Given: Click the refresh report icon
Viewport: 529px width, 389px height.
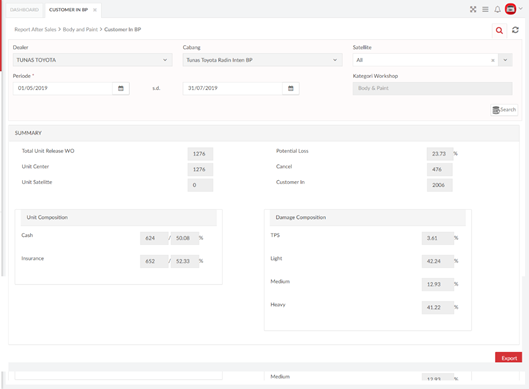Looking at the screenshot, I should [x=515, y=30].
